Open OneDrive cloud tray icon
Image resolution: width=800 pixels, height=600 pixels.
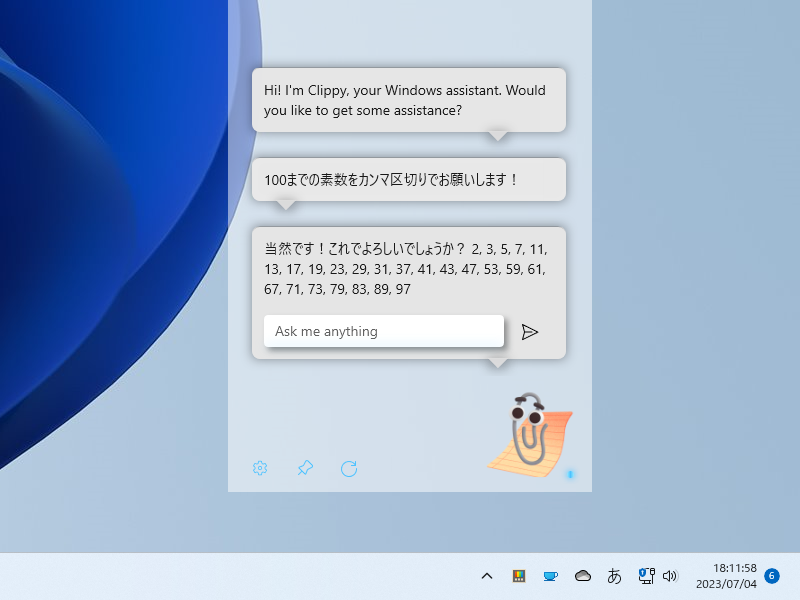tap(580, 576)
